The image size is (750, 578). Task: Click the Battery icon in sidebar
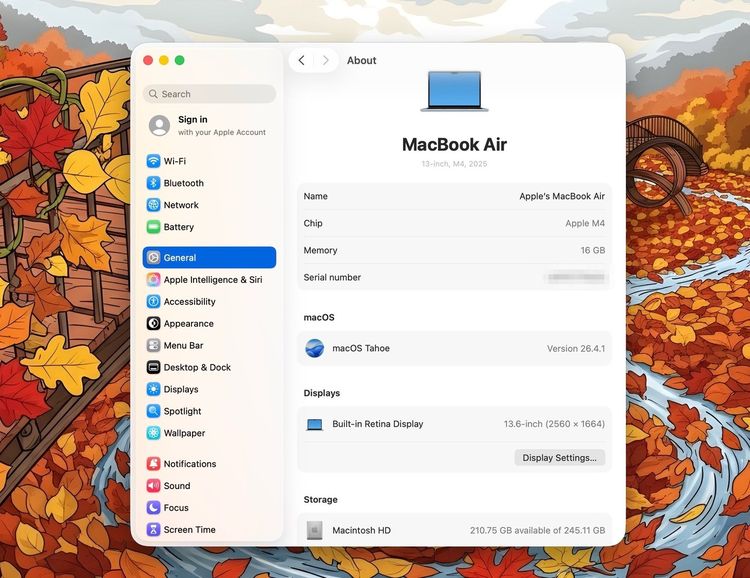pos(153,227)
